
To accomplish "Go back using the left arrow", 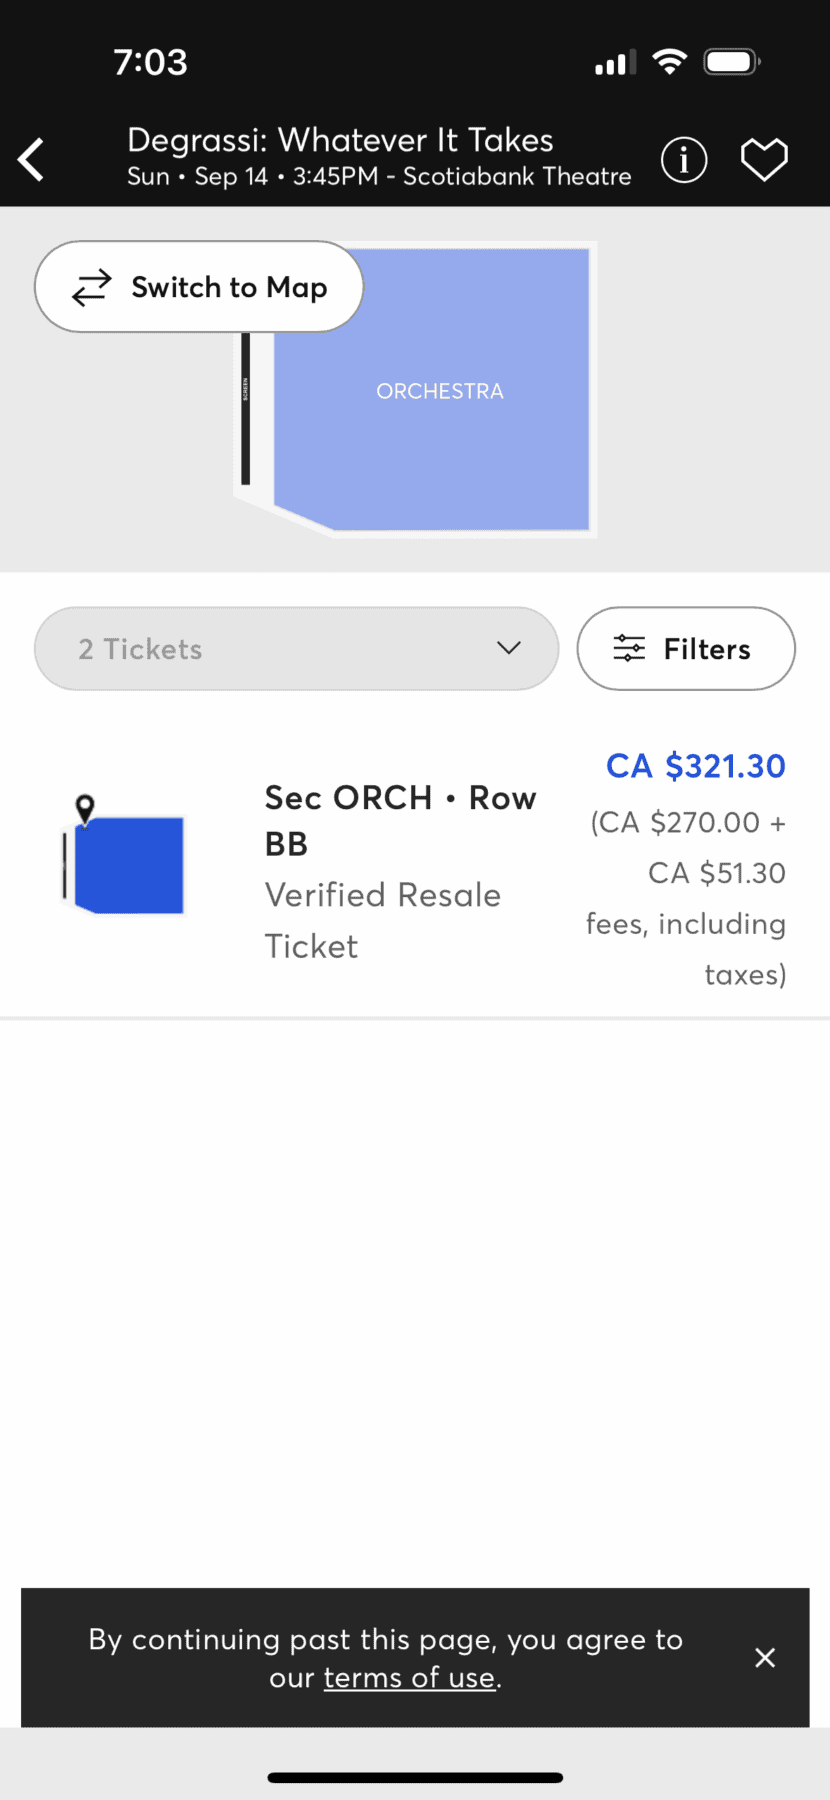I will [x=32, y=160].
